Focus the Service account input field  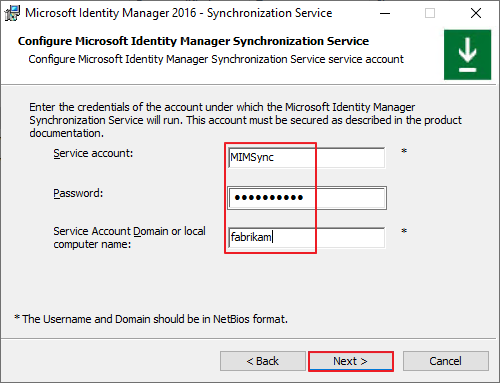[307, 157]
